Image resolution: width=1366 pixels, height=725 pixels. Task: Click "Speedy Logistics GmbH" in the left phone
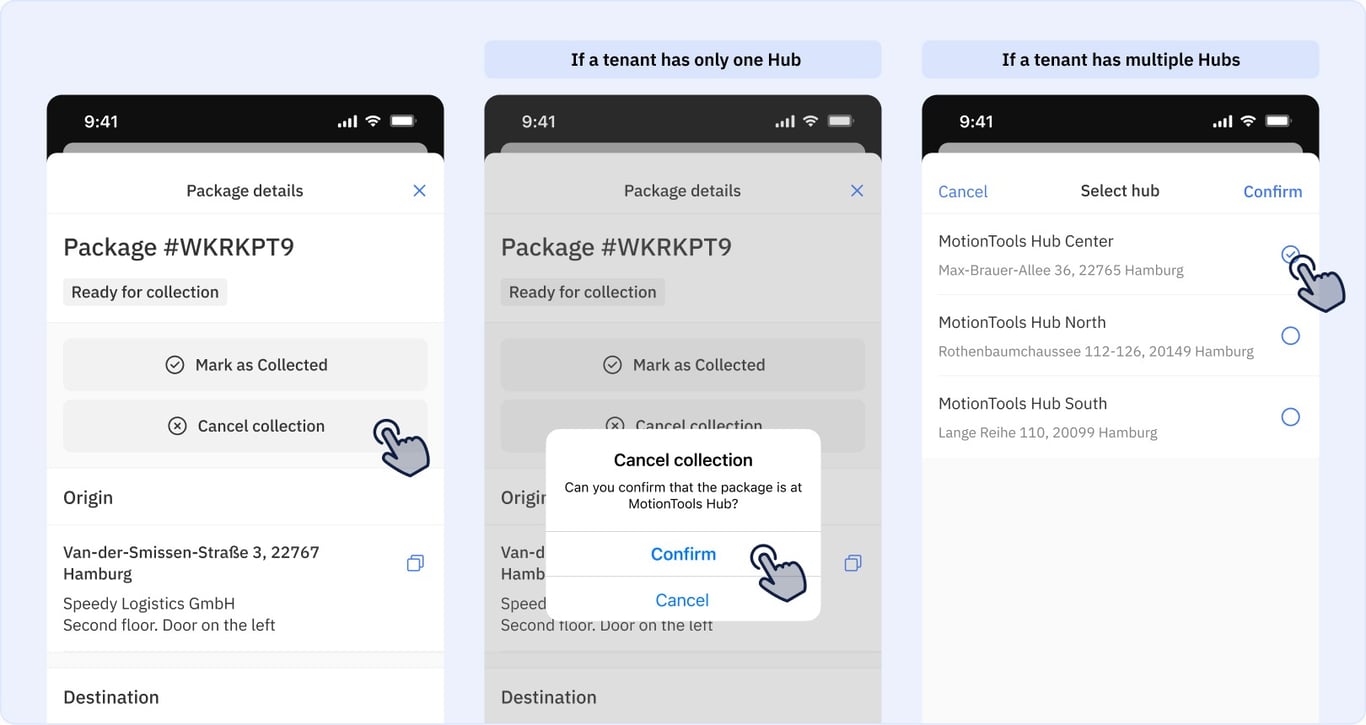click(149, 604)
